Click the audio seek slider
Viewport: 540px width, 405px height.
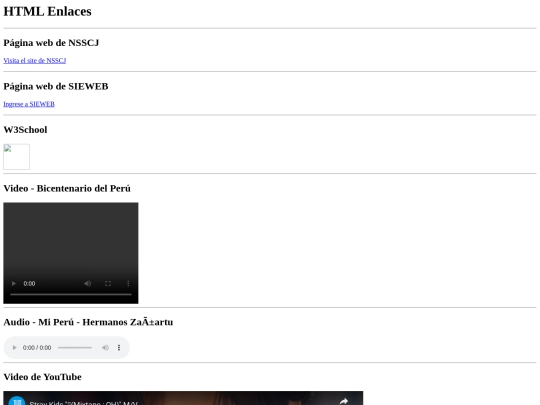click(75, 347)
